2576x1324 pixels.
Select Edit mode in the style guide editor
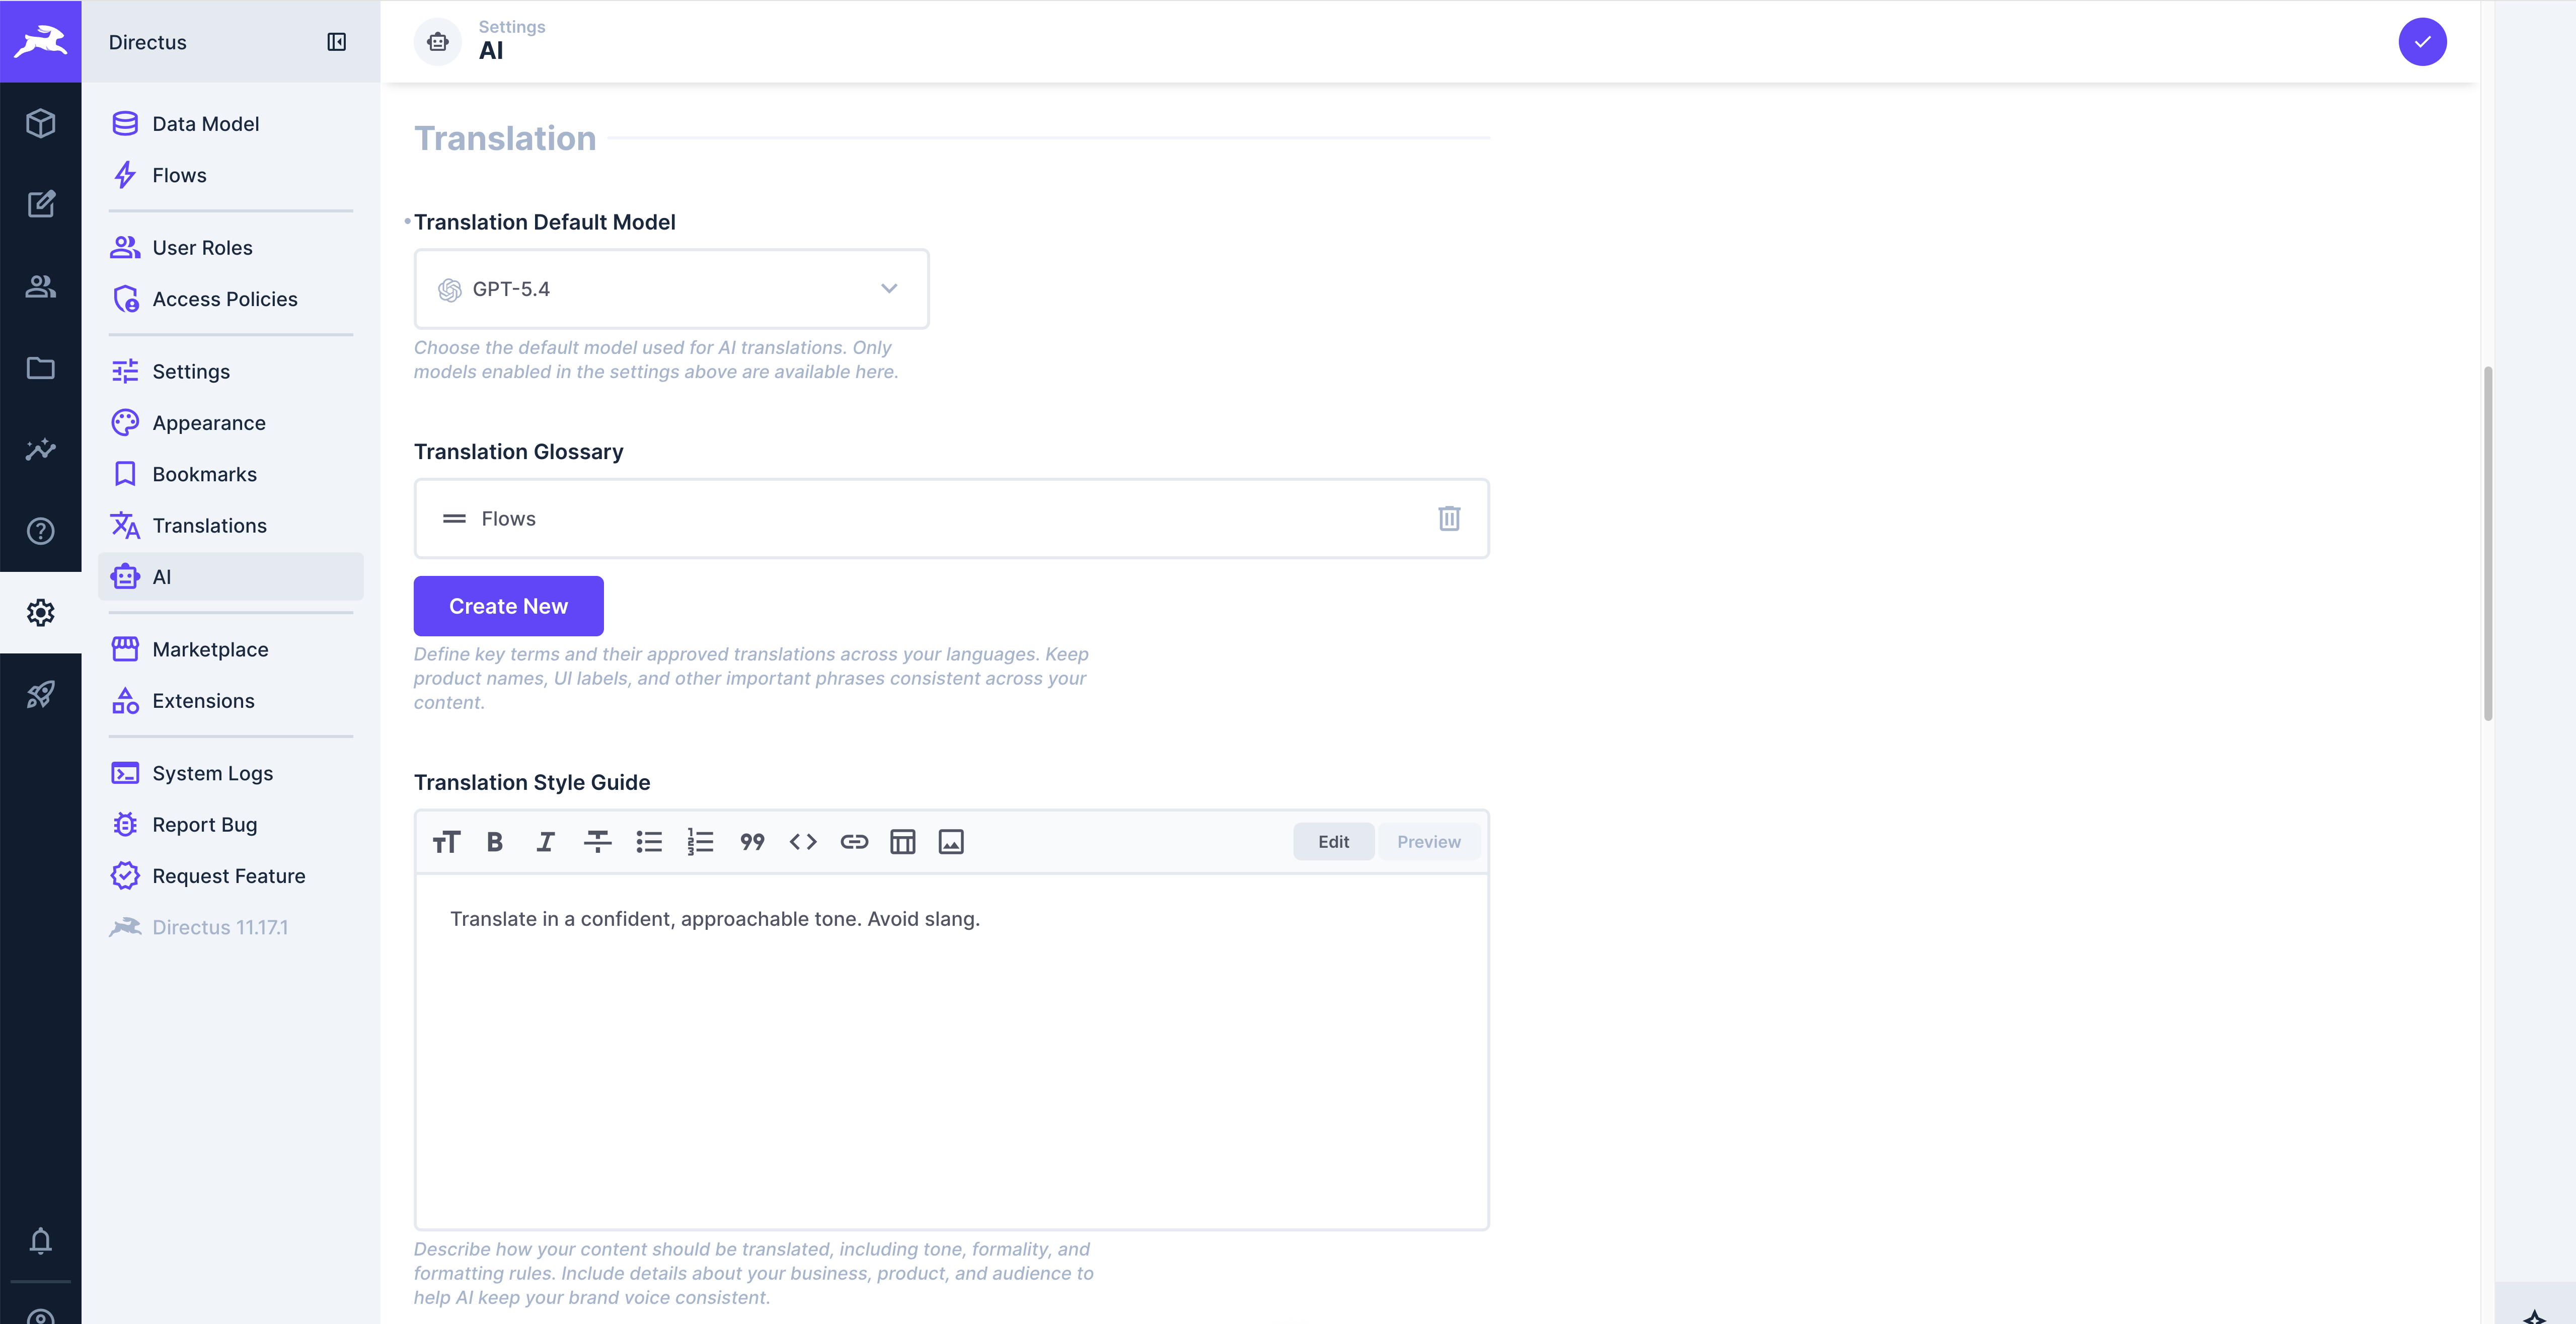(1334, 841)
